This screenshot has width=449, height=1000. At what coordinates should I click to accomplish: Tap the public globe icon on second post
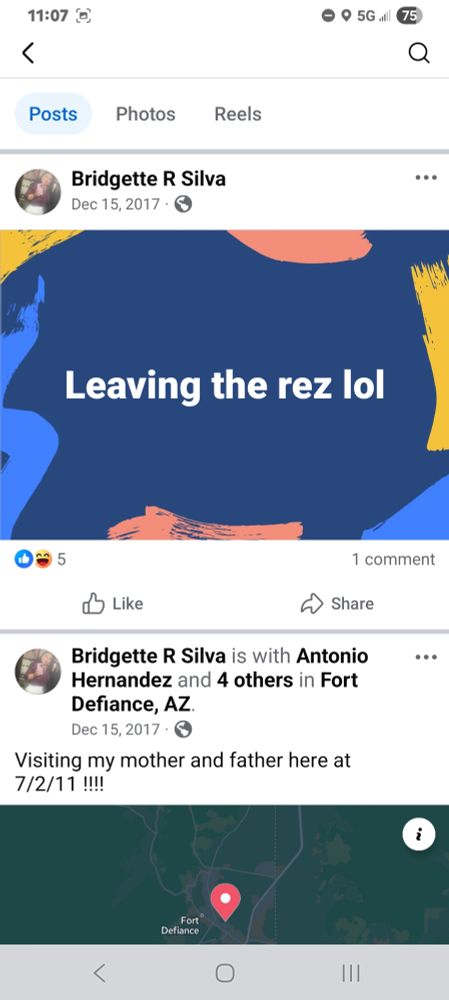pos(183,729)
